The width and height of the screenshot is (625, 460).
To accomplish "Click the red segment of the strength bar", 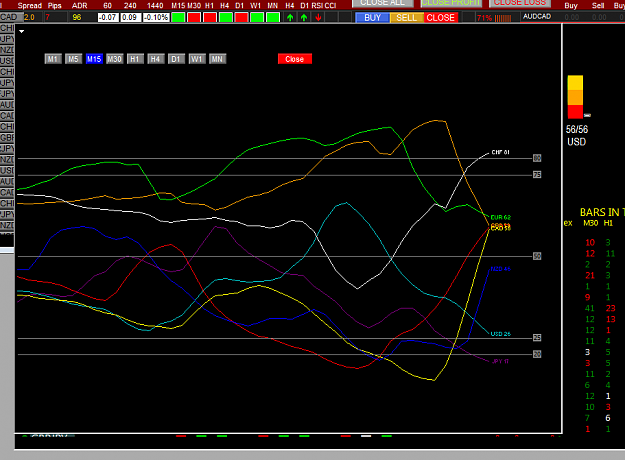I will click(x=575, y=112).
